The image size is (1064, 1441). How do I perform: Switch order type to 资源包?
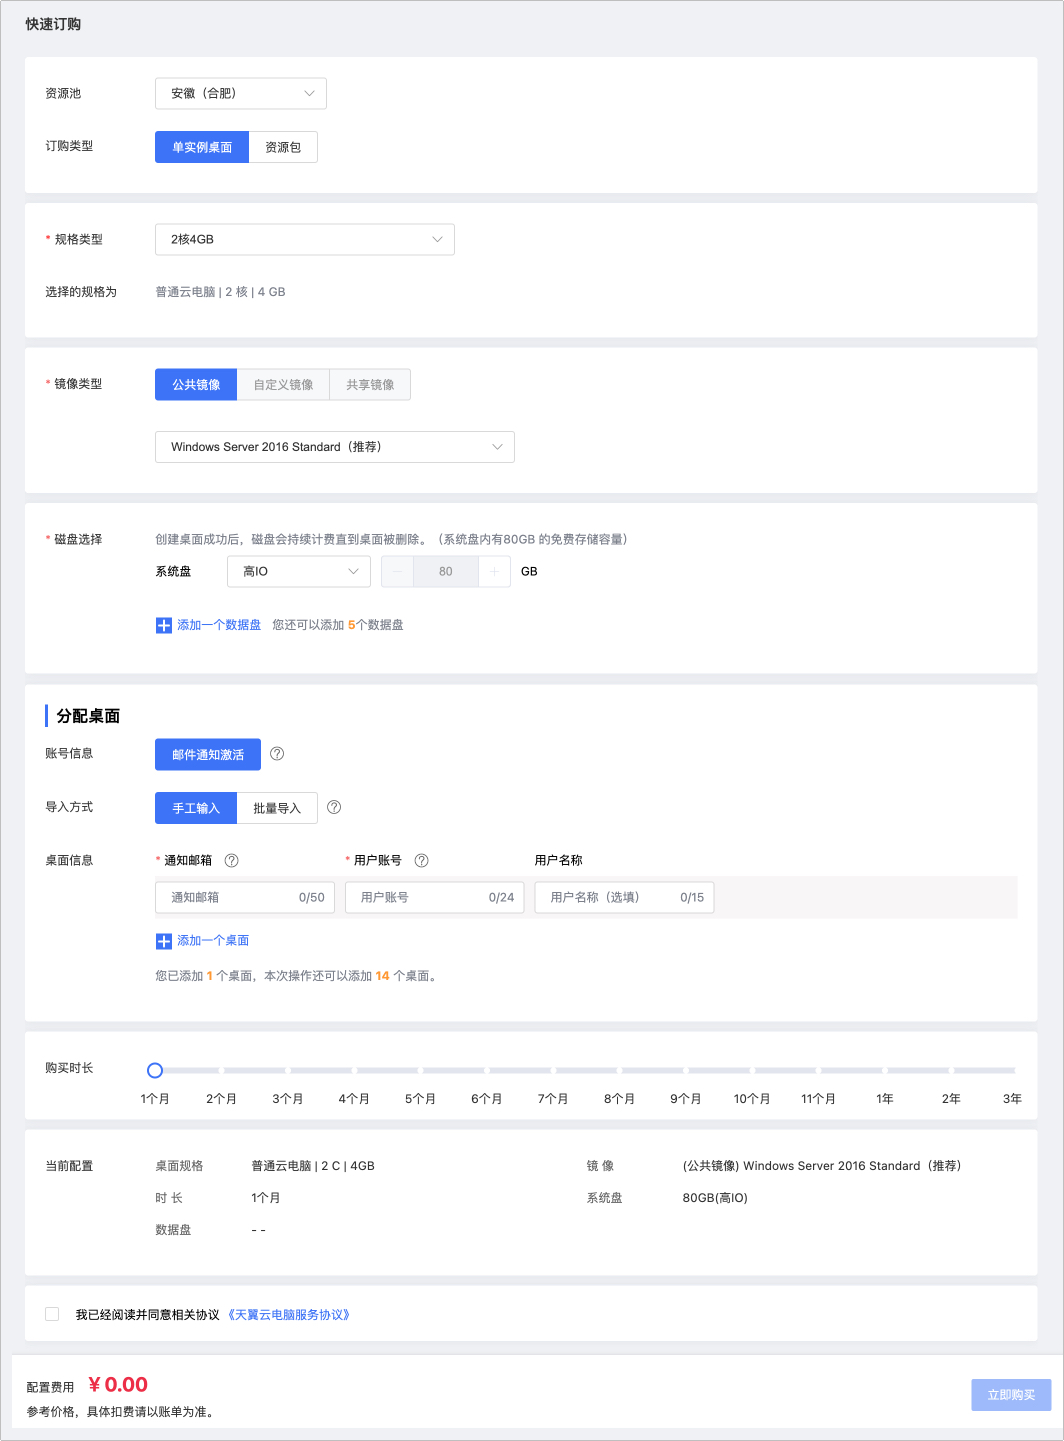(x=283, y=146)
